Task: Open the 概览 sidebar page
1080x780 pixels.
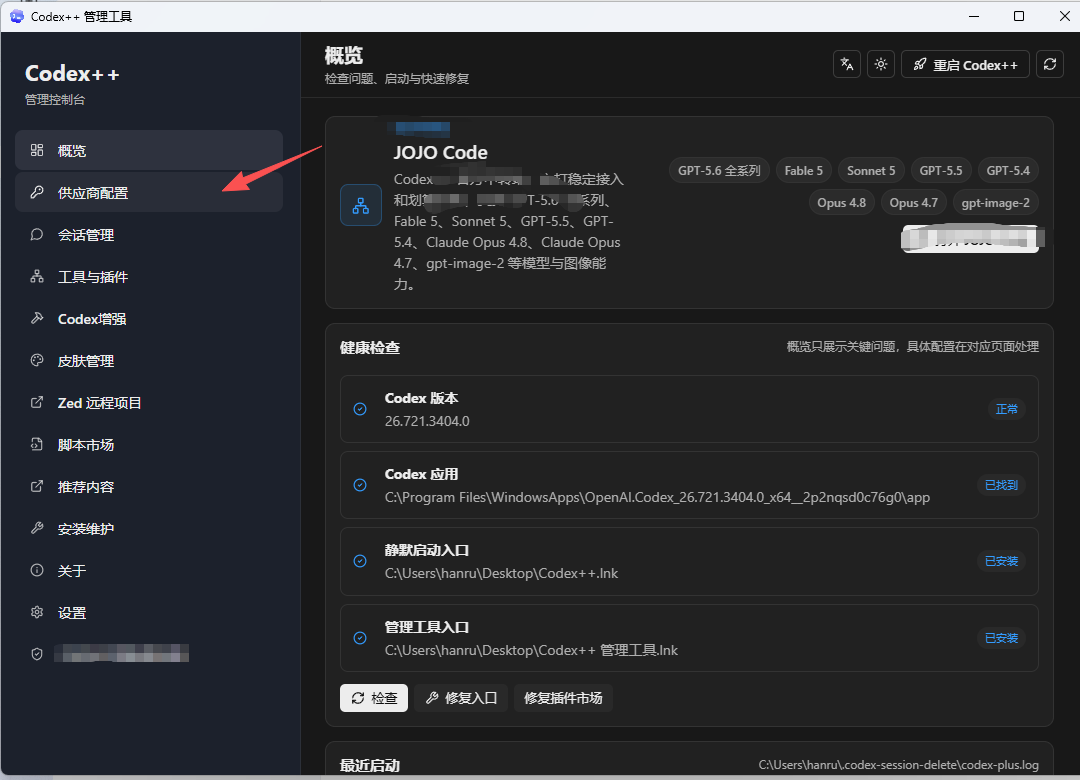Action: 149,150
